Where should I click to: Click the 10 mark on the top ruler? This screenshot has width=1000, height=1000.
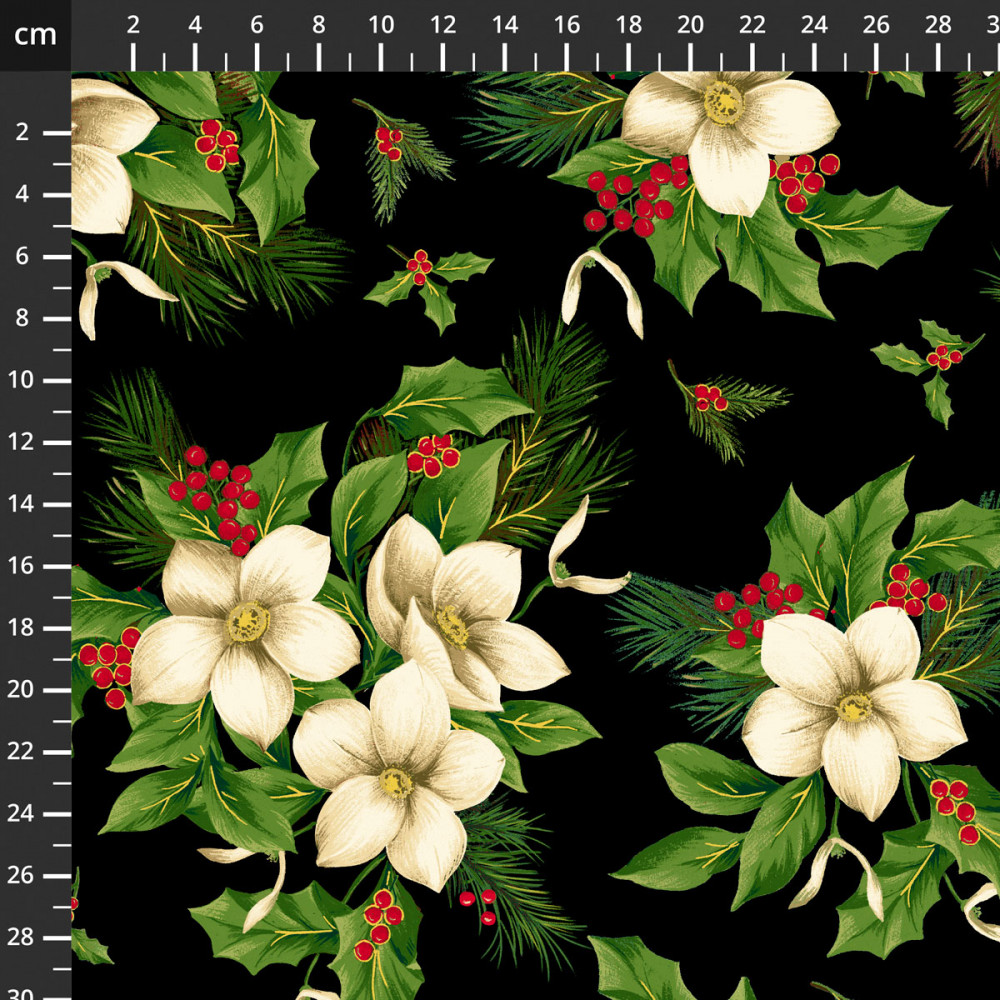381,26
